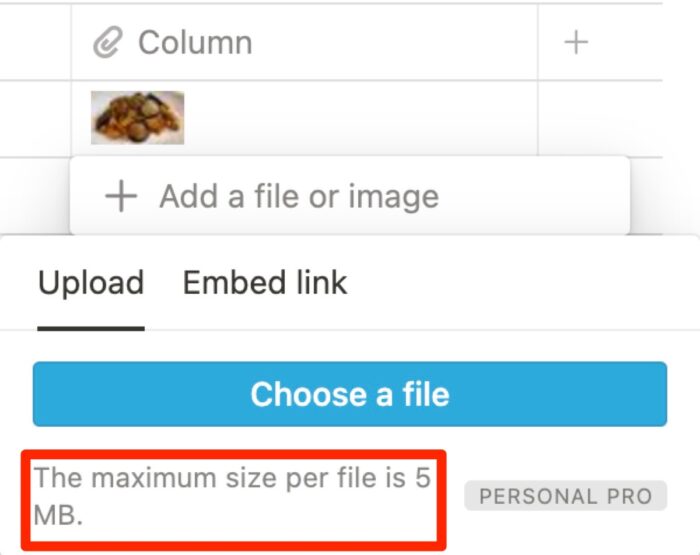
Task: Click the empty cell left of the food thumbnail
Action: point(35,118)
